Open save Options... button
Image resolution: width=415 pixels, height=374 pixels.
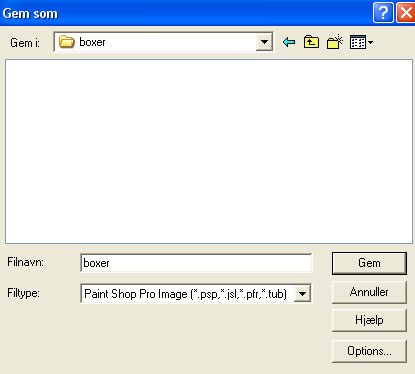(x=369, y=351)
